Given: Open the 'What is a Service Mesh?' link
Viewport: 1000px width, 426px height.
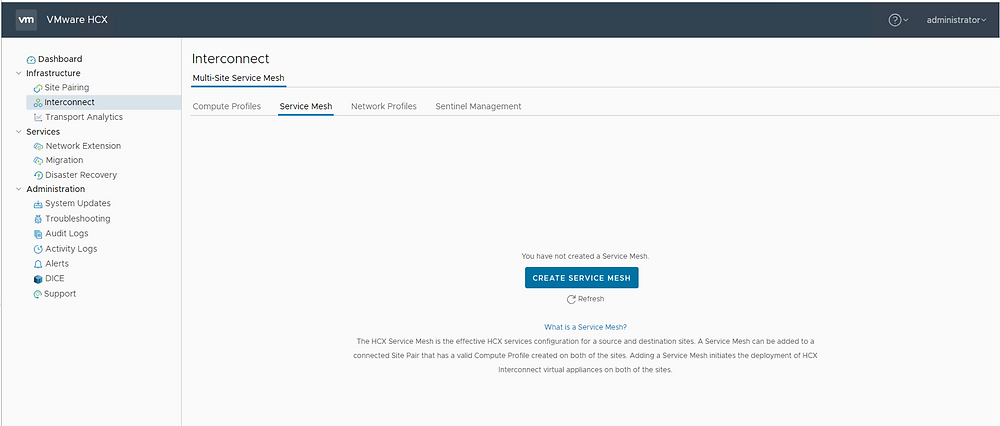Looking at the screenshot, I should (585, 327).
